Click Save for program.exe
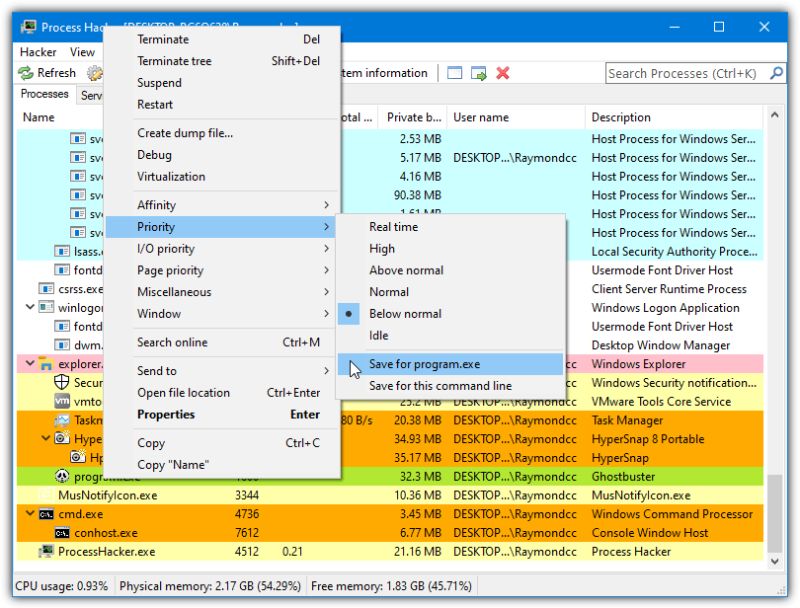The width and height of the screenshot is (800, 608). tap(451, 364)
